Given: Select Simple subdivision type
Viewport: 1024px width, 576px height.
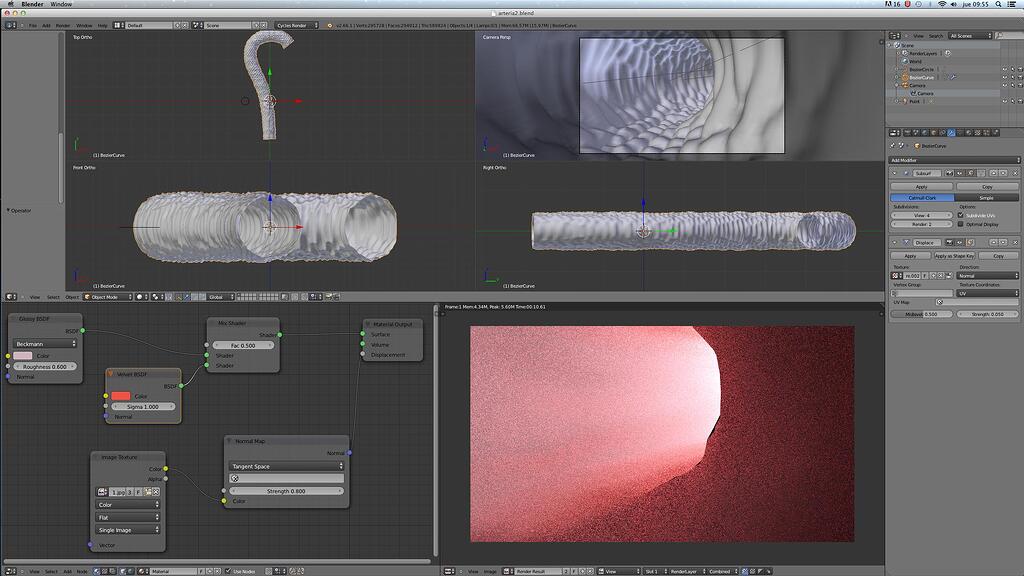Looking at the screenshot, I should (987, 197).
